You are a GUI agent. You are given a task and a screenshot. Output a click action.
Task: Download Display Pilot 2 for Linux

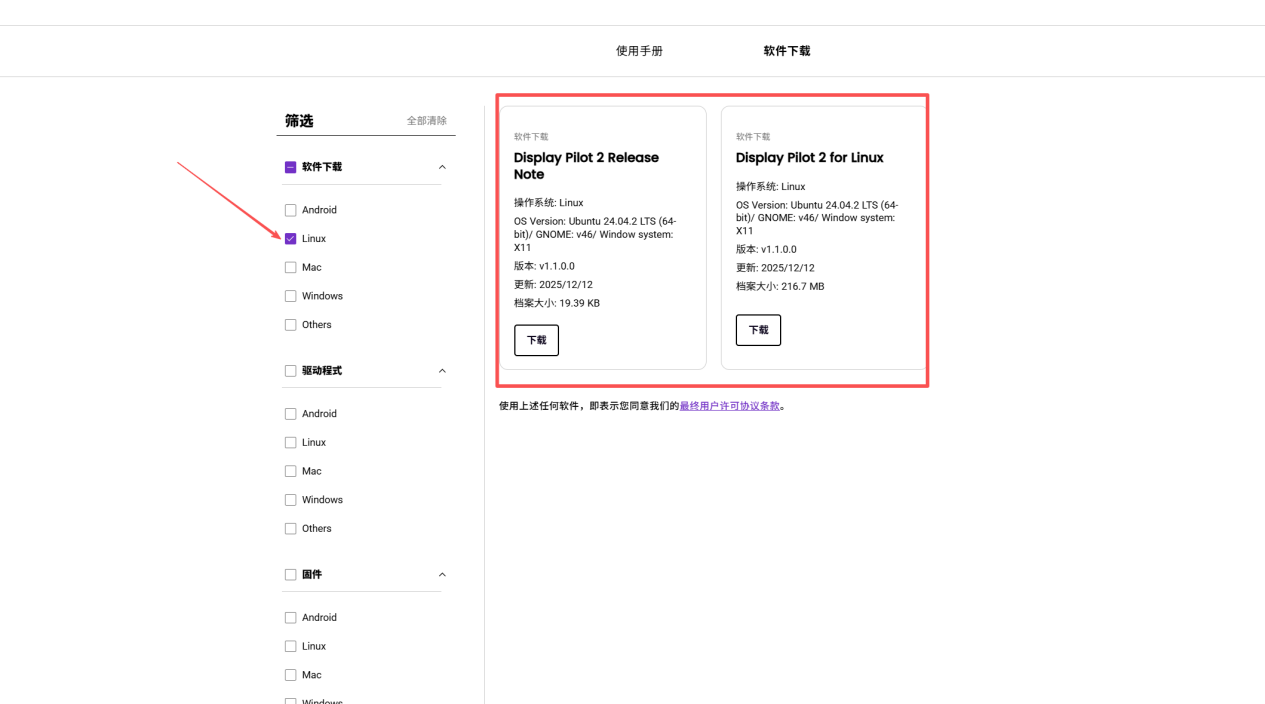pyautogui.click(x=758, y=330)
